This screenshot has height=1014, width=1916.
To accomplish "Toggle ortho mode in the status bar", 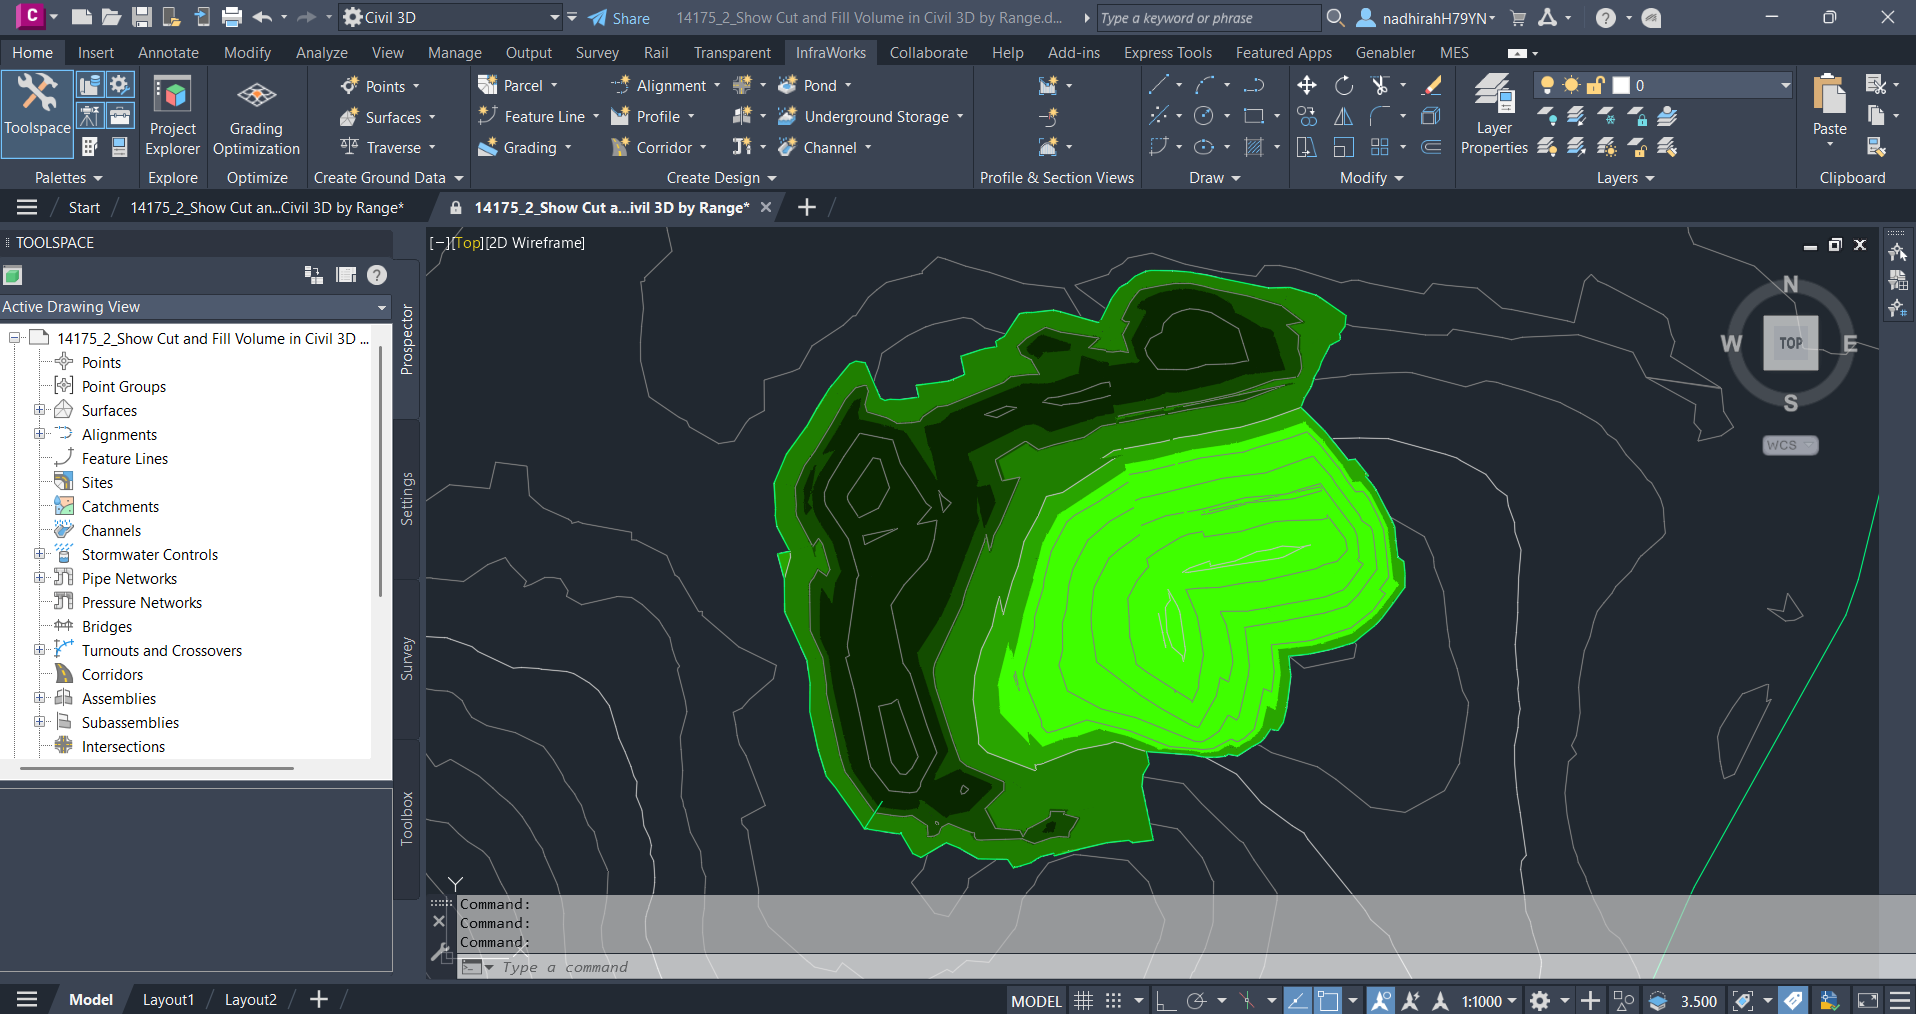I will (x=1165, y=1000).
